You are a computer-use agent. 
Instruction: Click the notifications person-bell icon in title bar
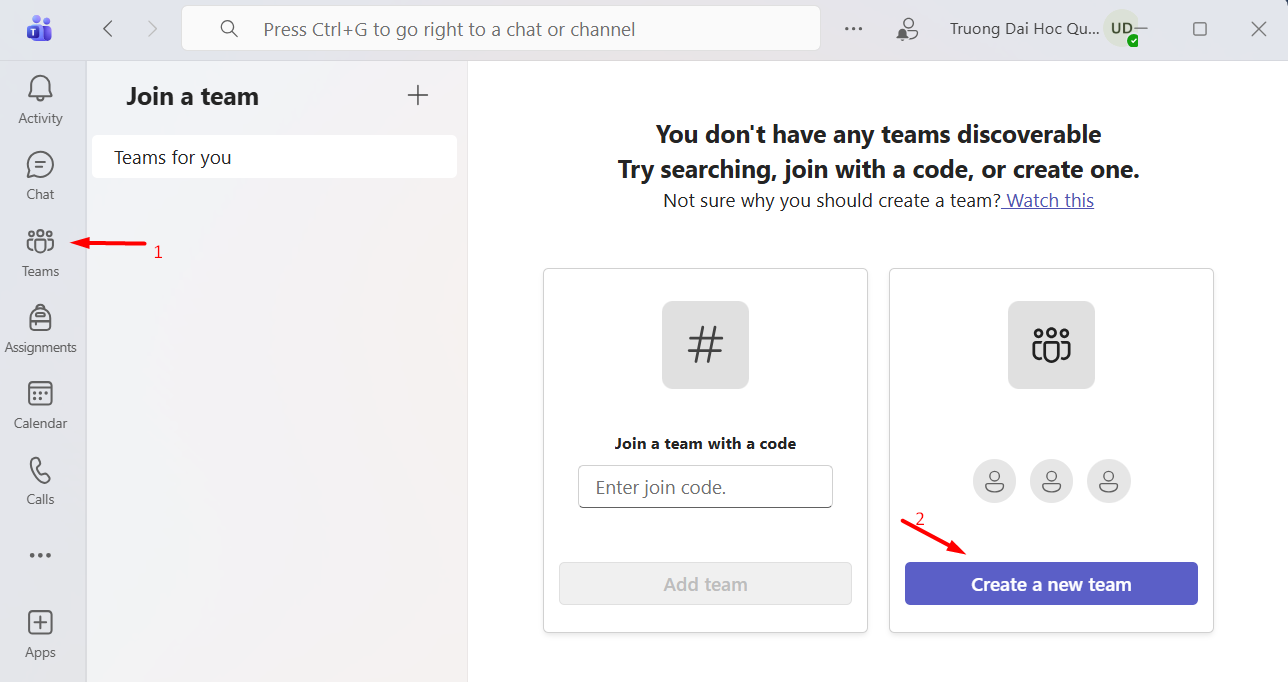click(x=907, y=29)
